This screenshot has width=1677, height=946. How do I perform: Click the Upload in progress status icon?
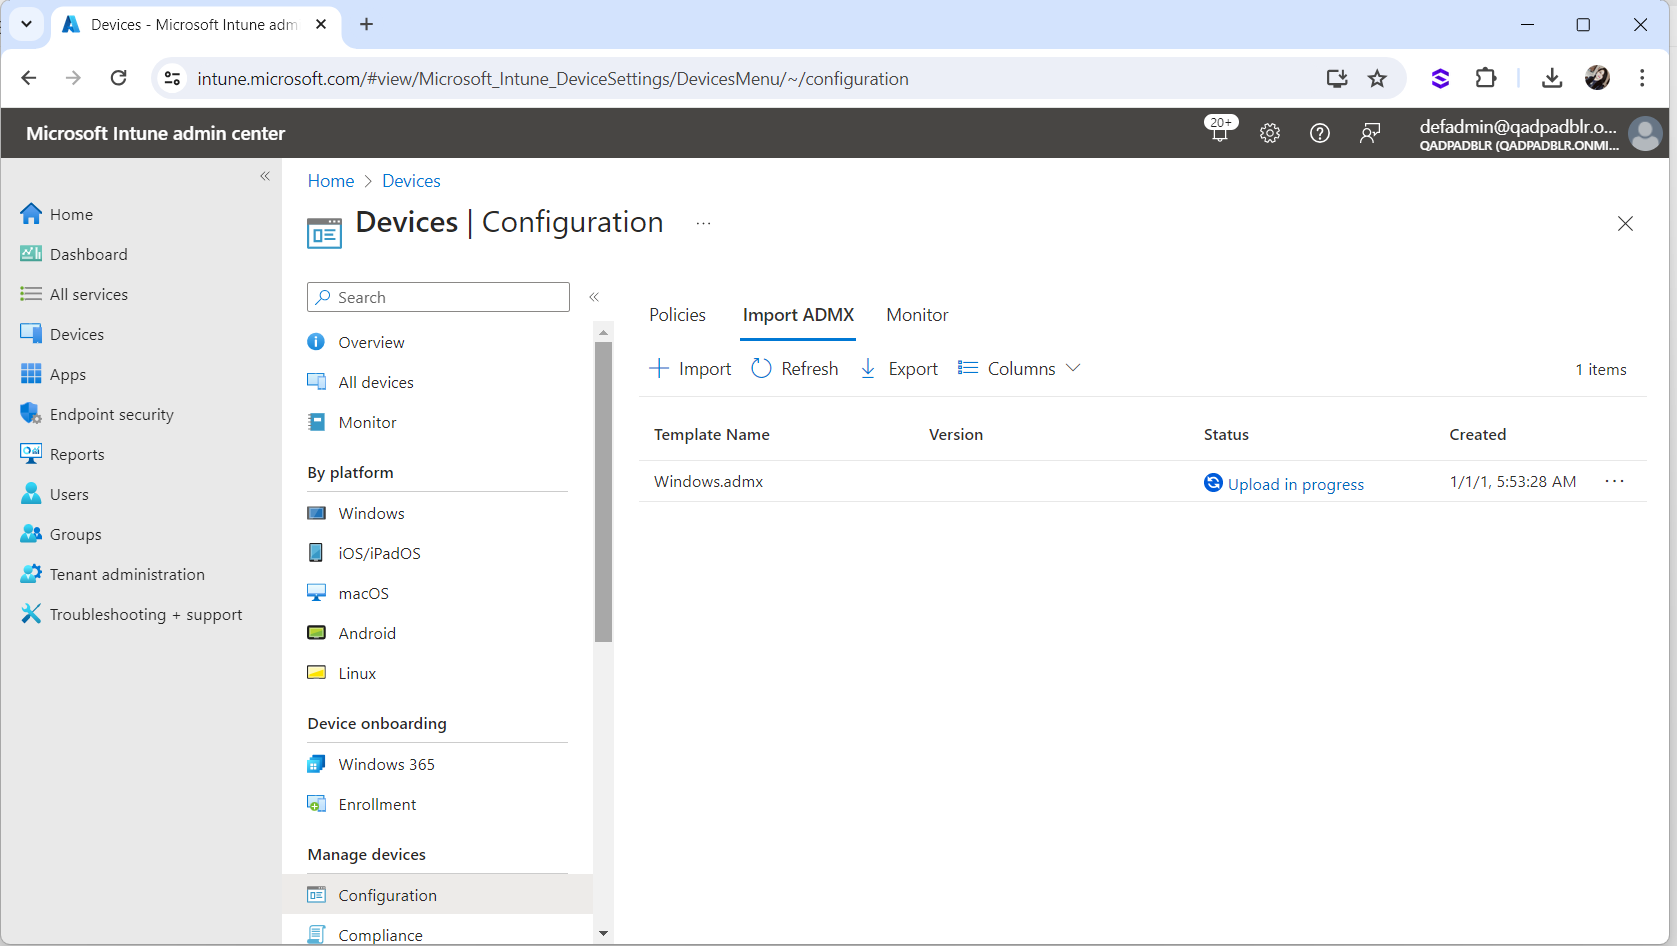click(1213, 483)
